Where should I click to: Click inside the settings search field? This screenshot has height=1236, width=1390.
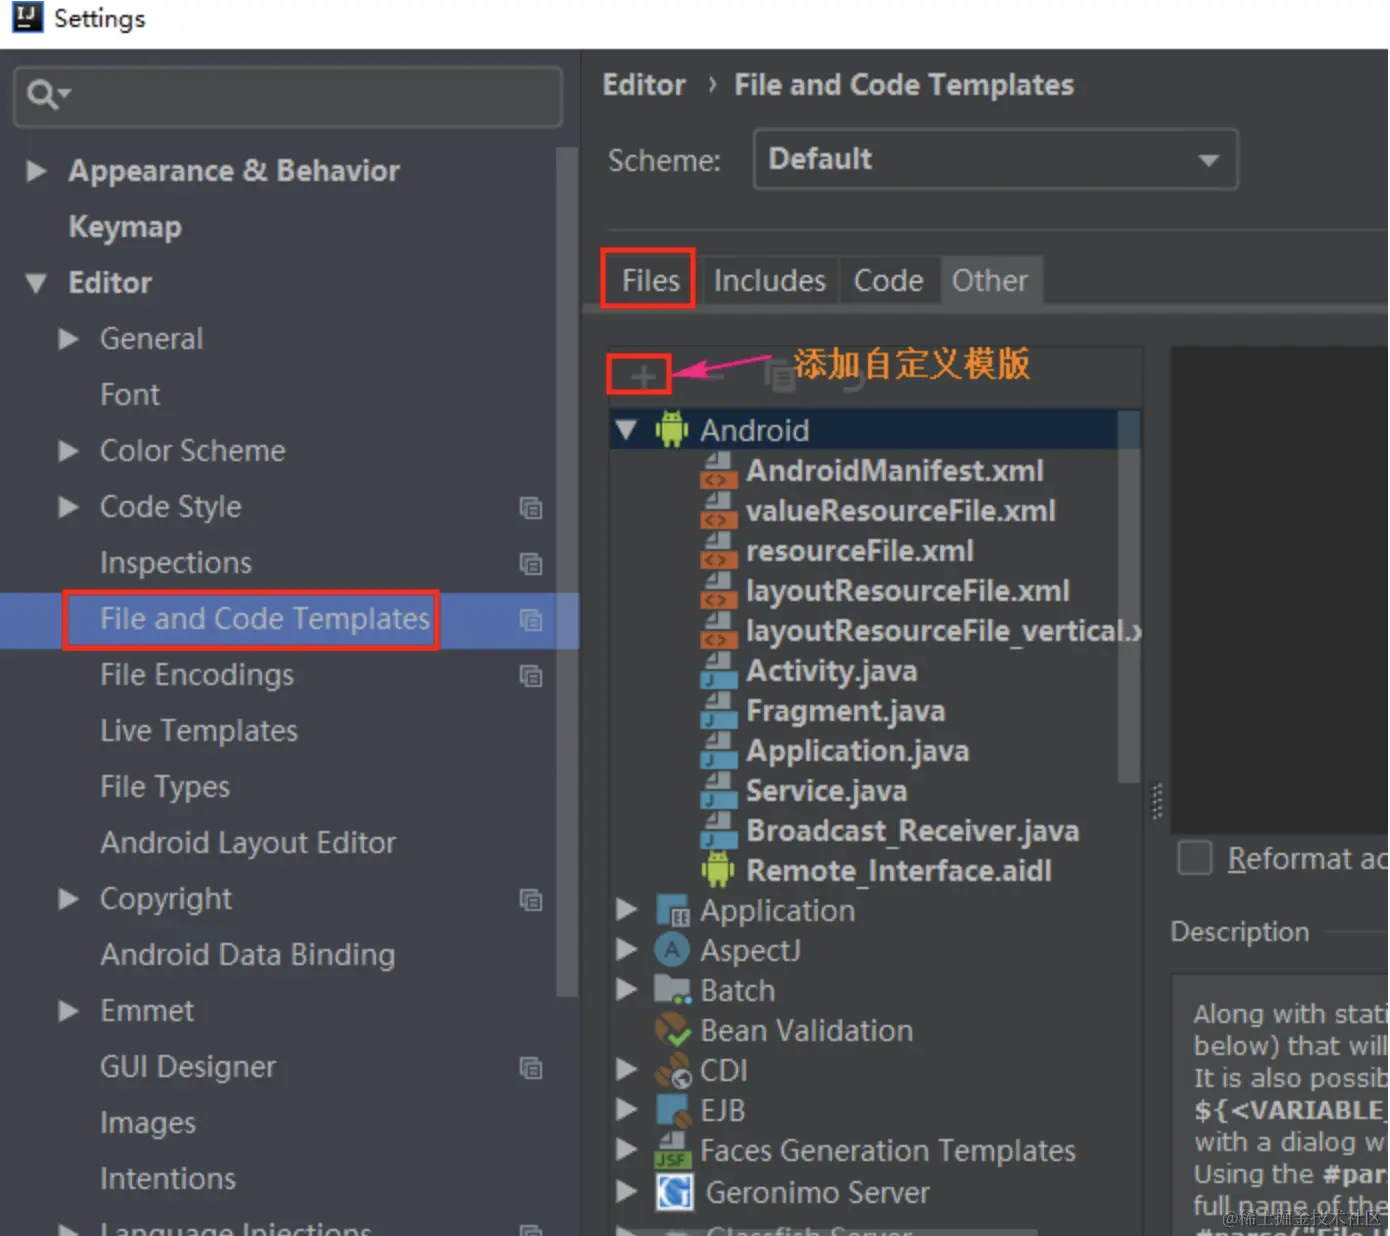[x=288, y=96]
